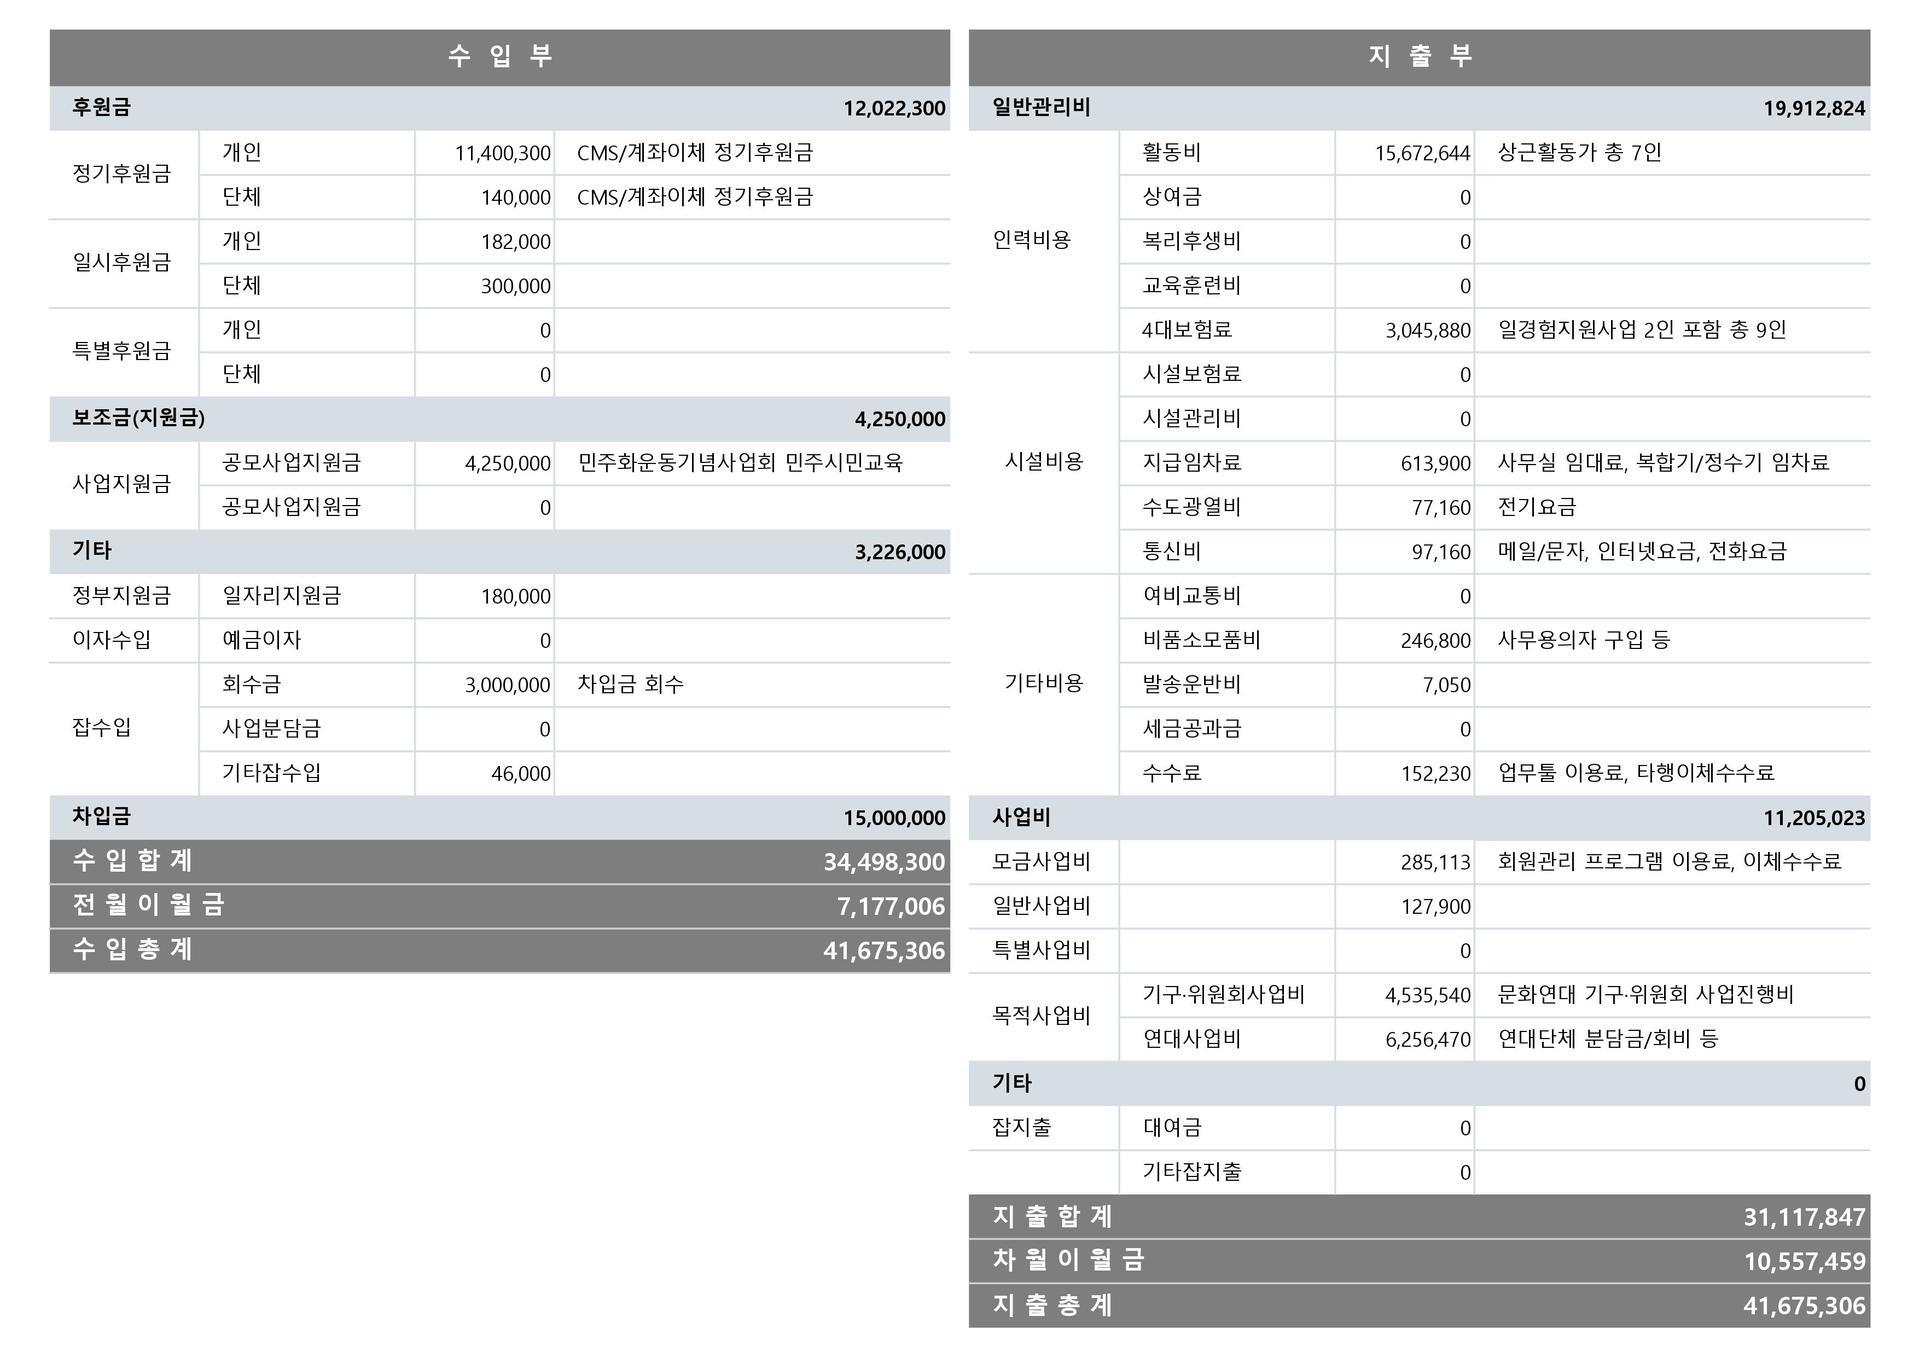
Task: Click the 46,000 기타잡수입 amount
Action: click(x=520, y=773)
